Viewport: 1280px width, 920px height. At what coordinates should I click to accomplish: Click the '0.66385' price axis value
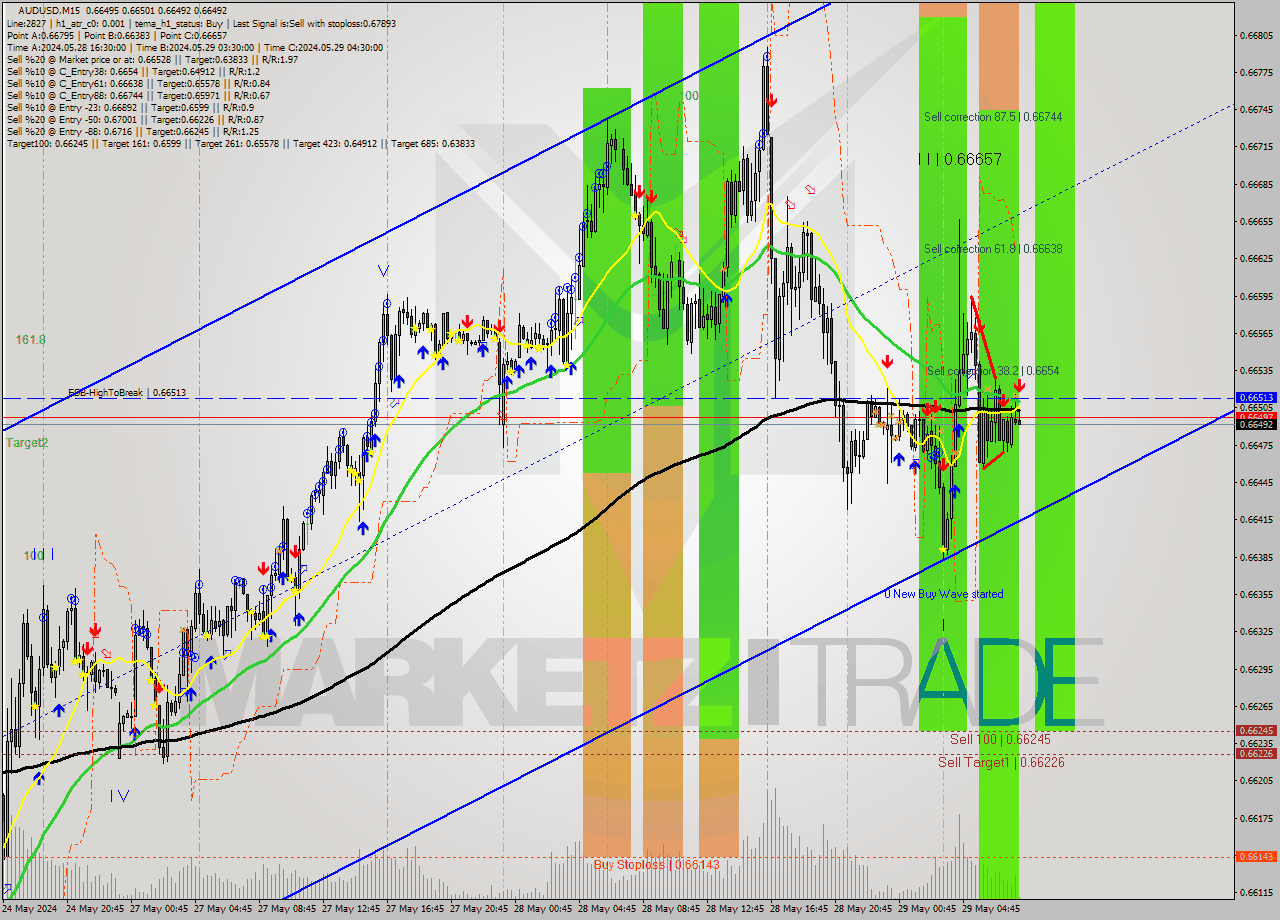tap(1256, 557)
